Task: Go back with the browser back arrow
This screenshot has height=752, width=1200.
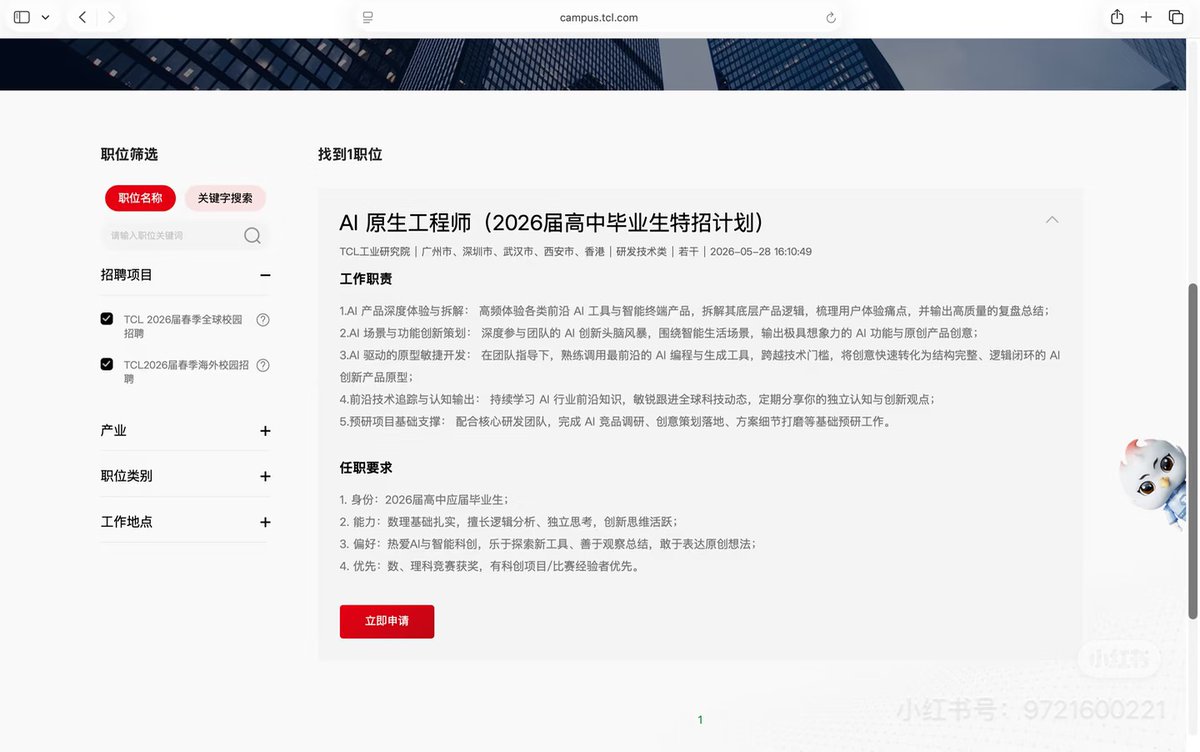Action: pos(82,17)
